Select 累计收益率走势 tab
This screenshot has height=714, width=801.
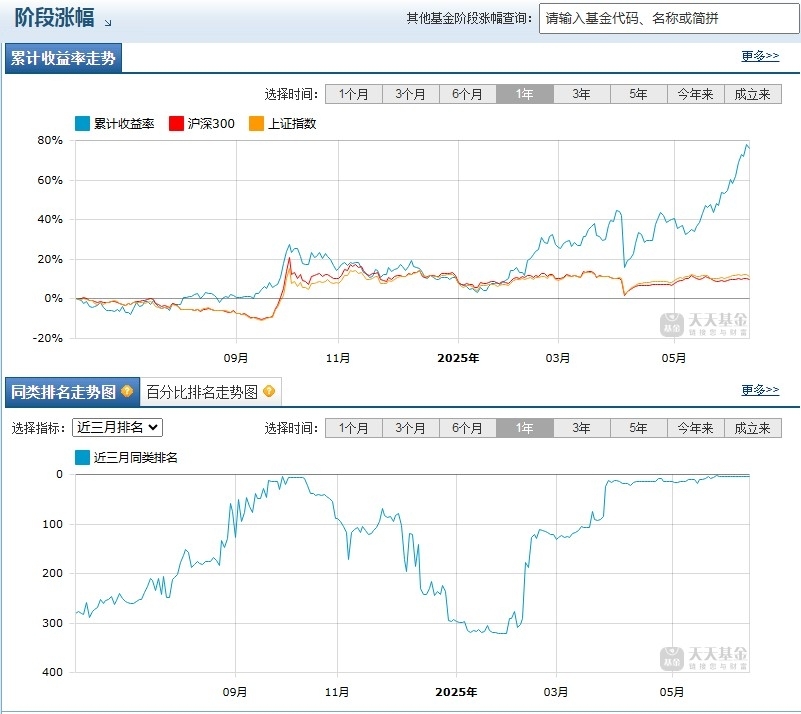[63, 58]
